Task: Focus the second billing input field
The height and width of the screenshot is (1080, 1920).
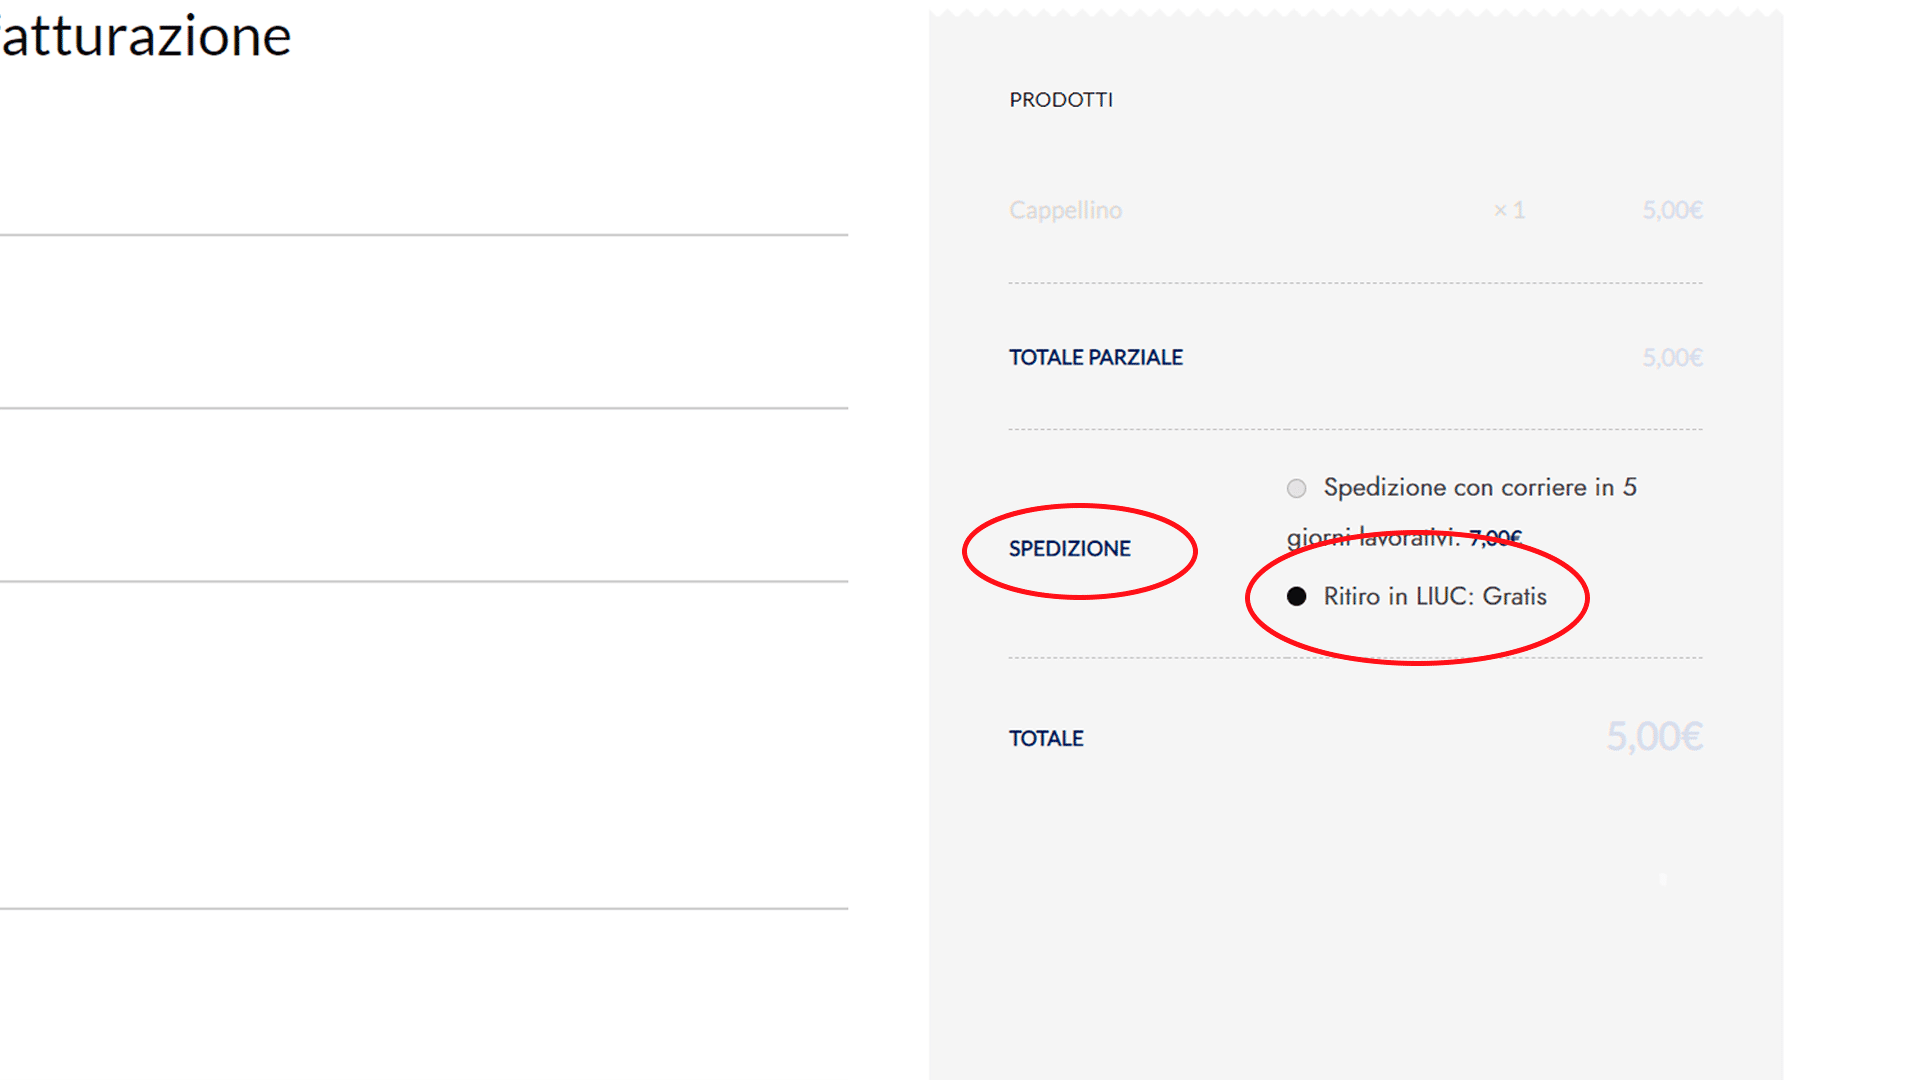Action: (x=424, y=378)
